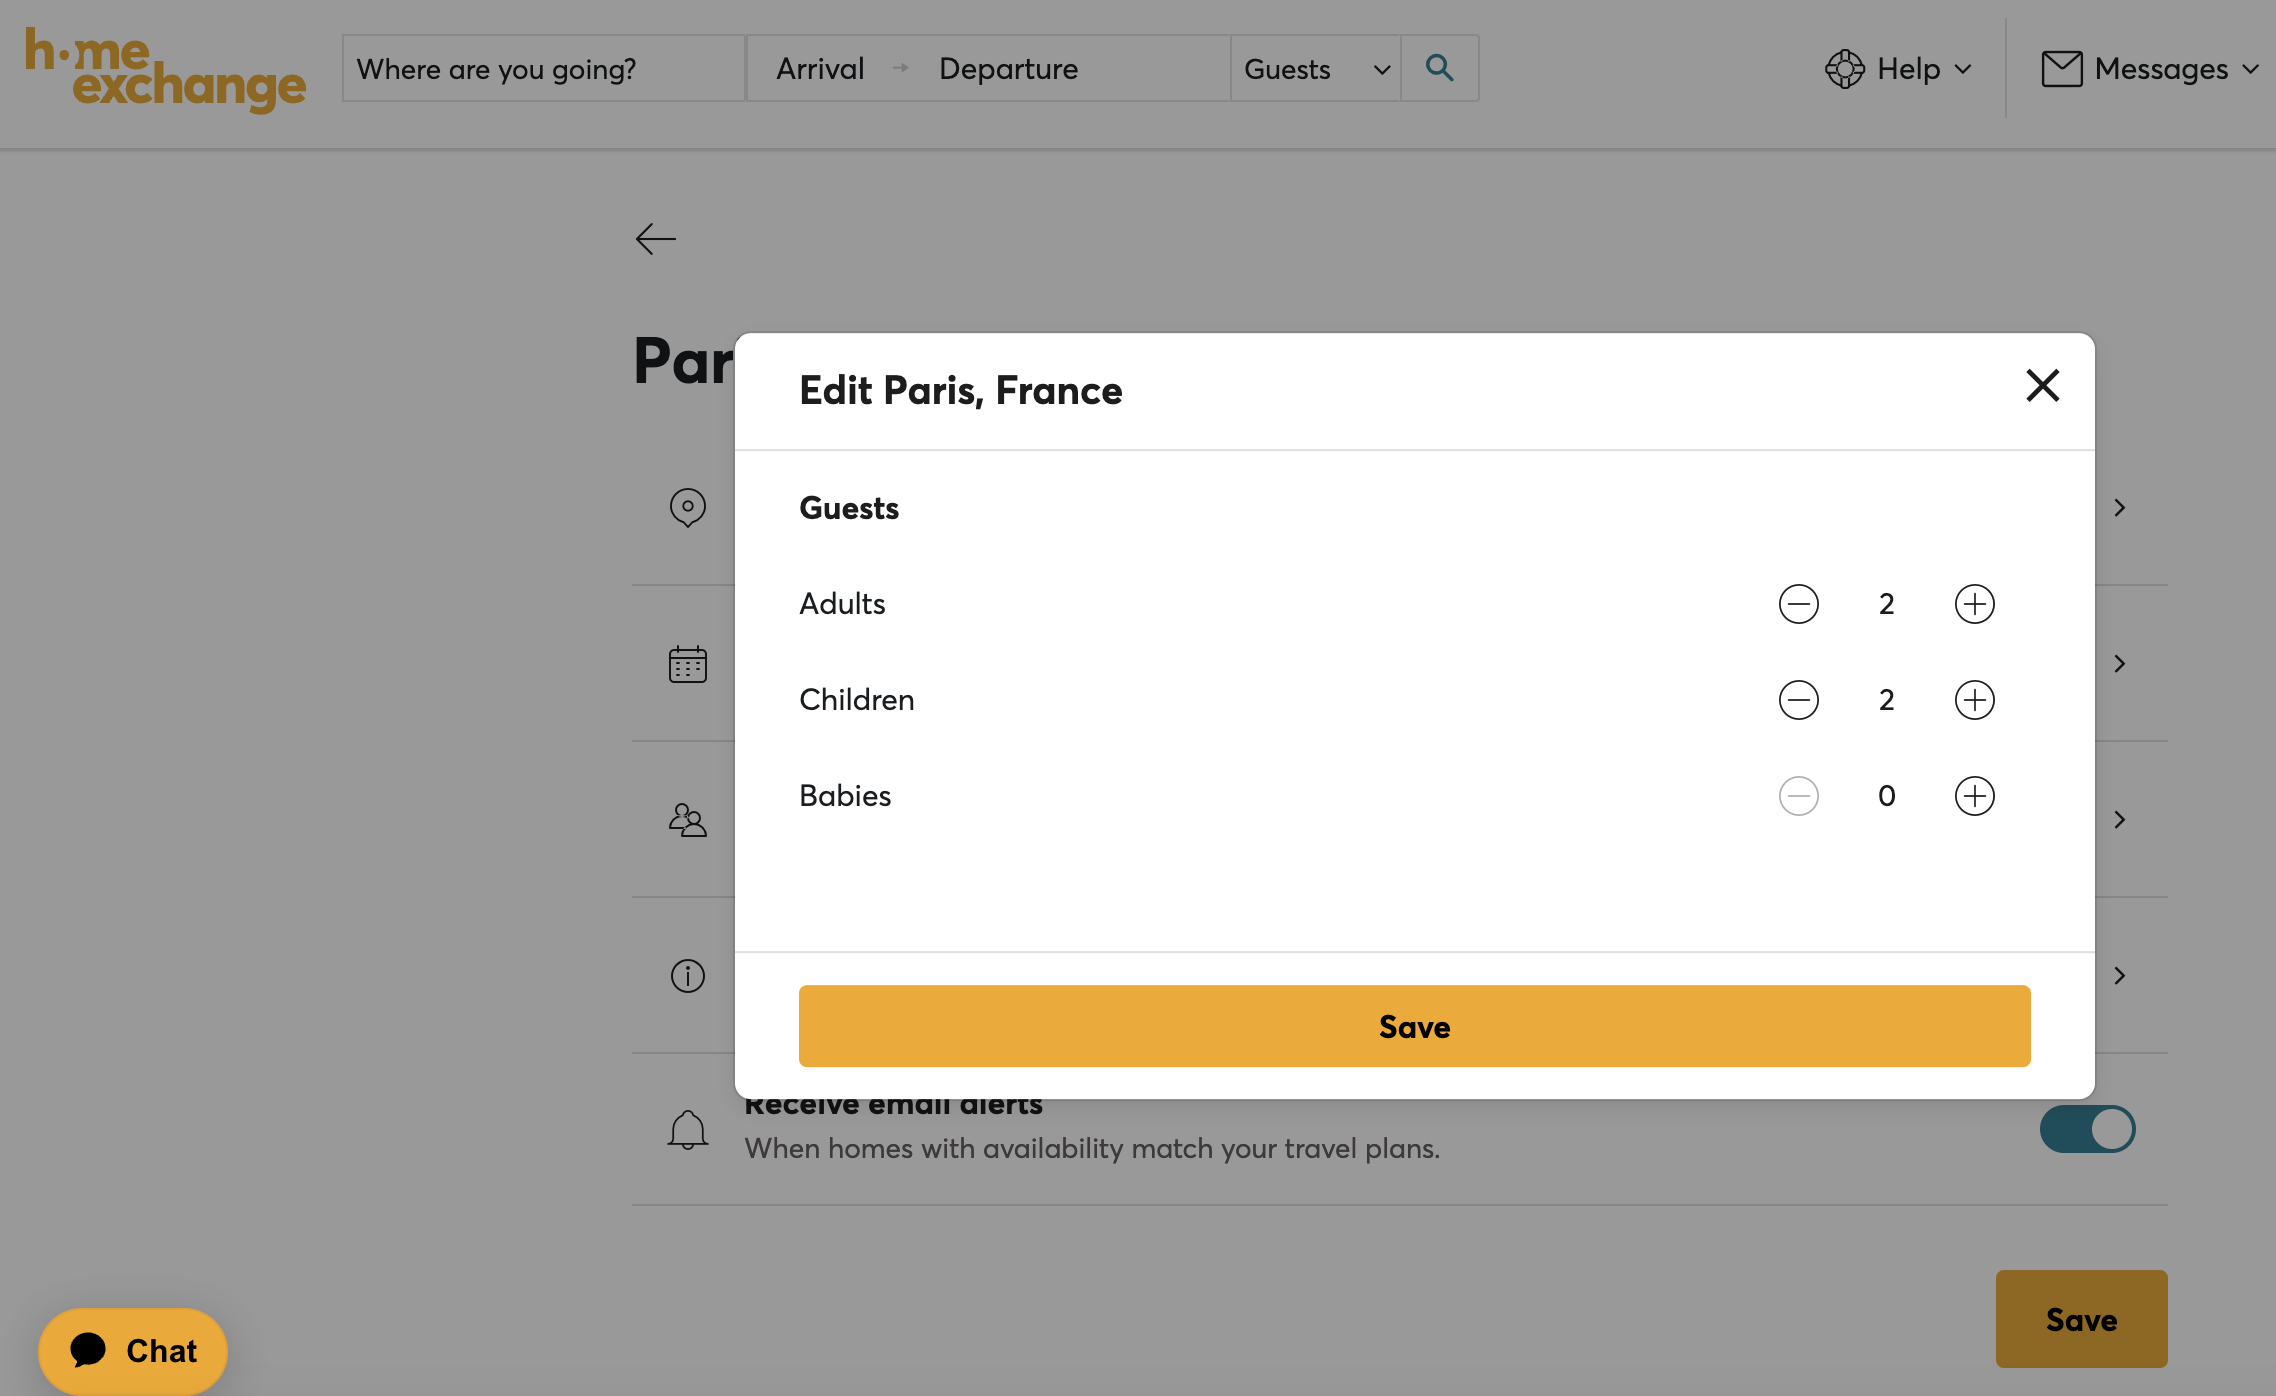
Task: Open the Chat widget
Action: (x=133, y=1350)
